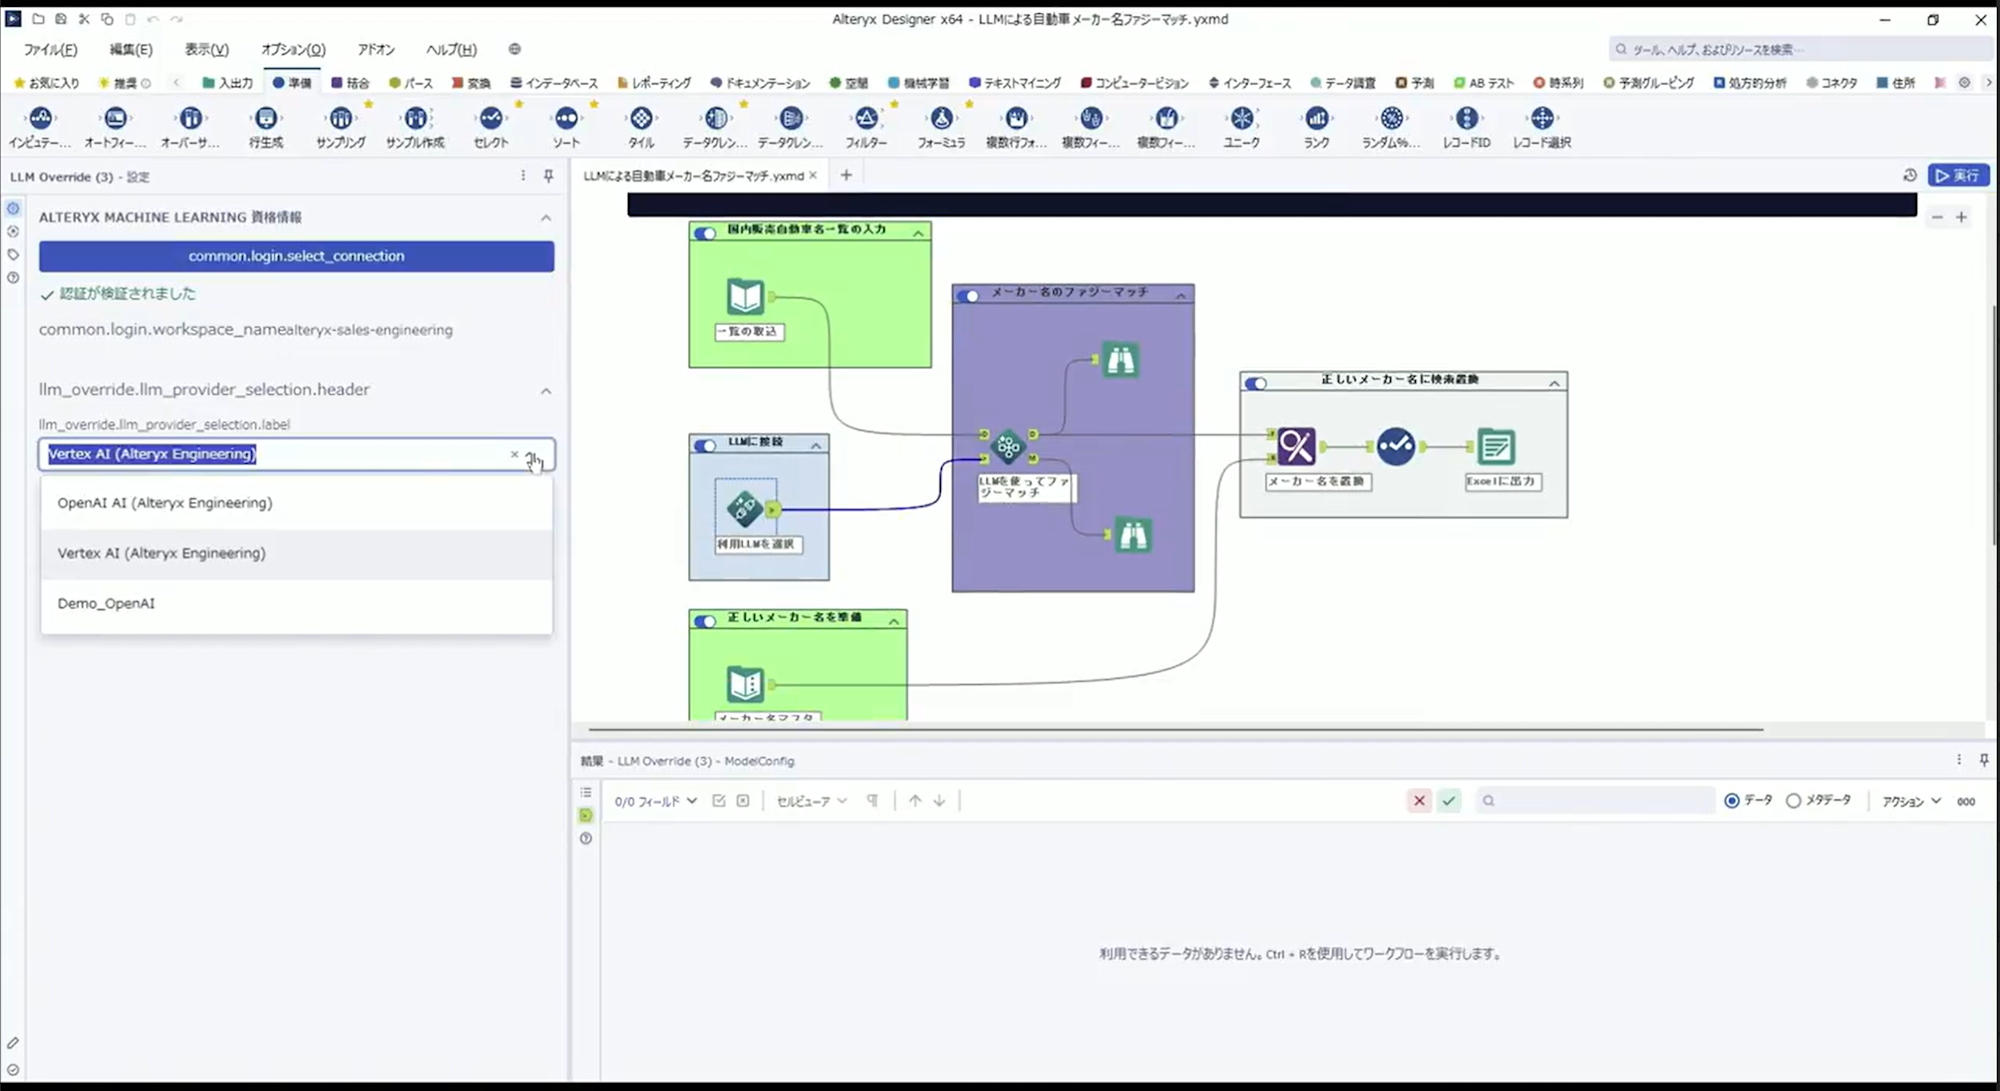Open the オプション(O) menu
The width and height of the screenshot is (2000, 1091).
tap(293, 49)
